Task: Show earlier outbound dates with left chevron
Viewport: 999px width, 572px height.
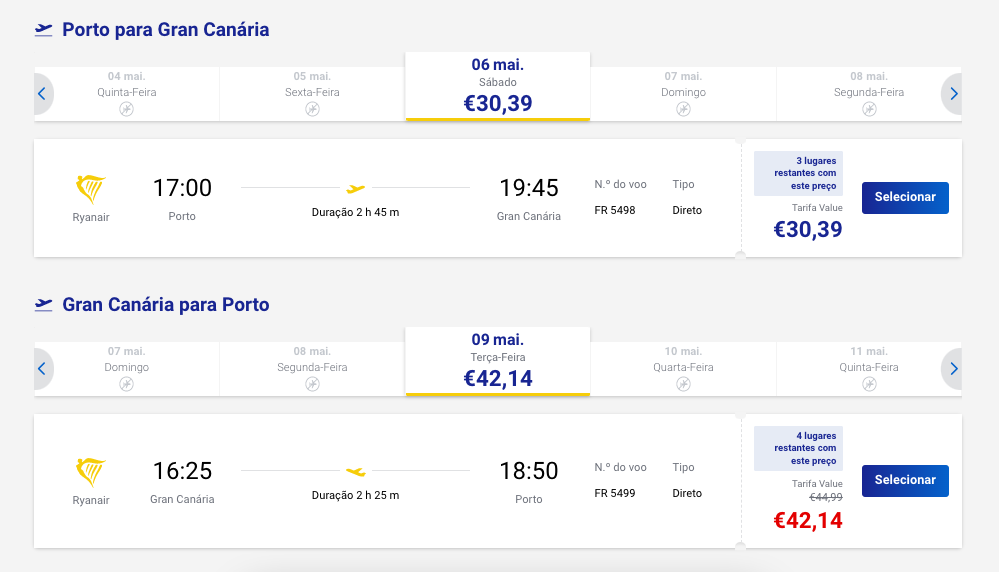Action: pos(43,94)
